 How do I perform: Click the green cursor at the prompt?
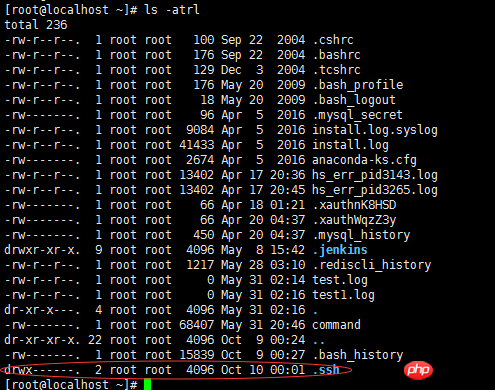[147, 384]
